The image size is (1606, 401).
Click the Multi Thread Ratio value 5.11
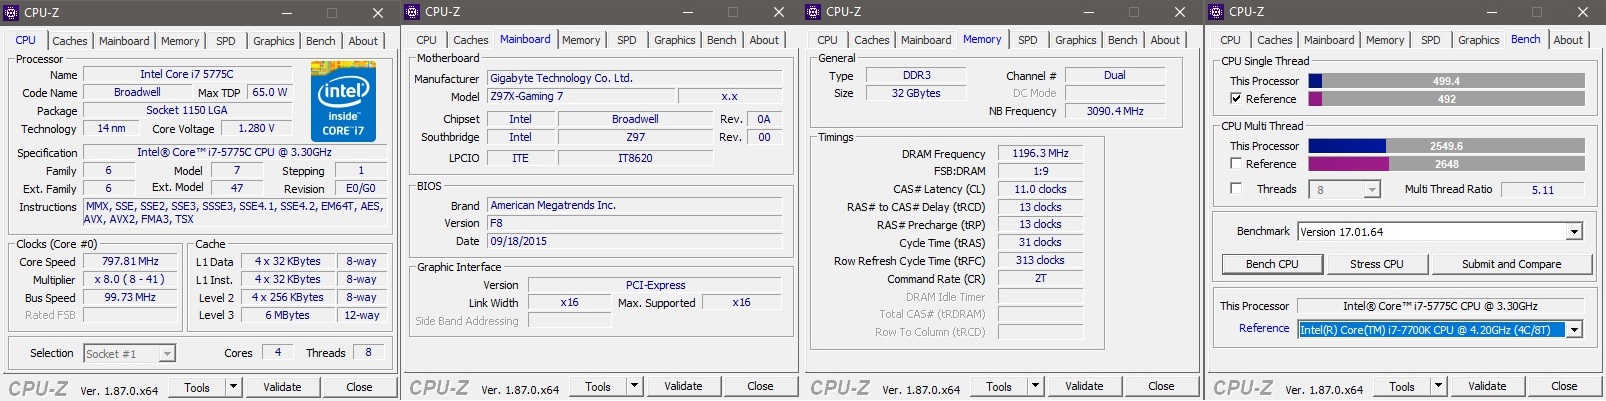click(x=1543, y=189)
